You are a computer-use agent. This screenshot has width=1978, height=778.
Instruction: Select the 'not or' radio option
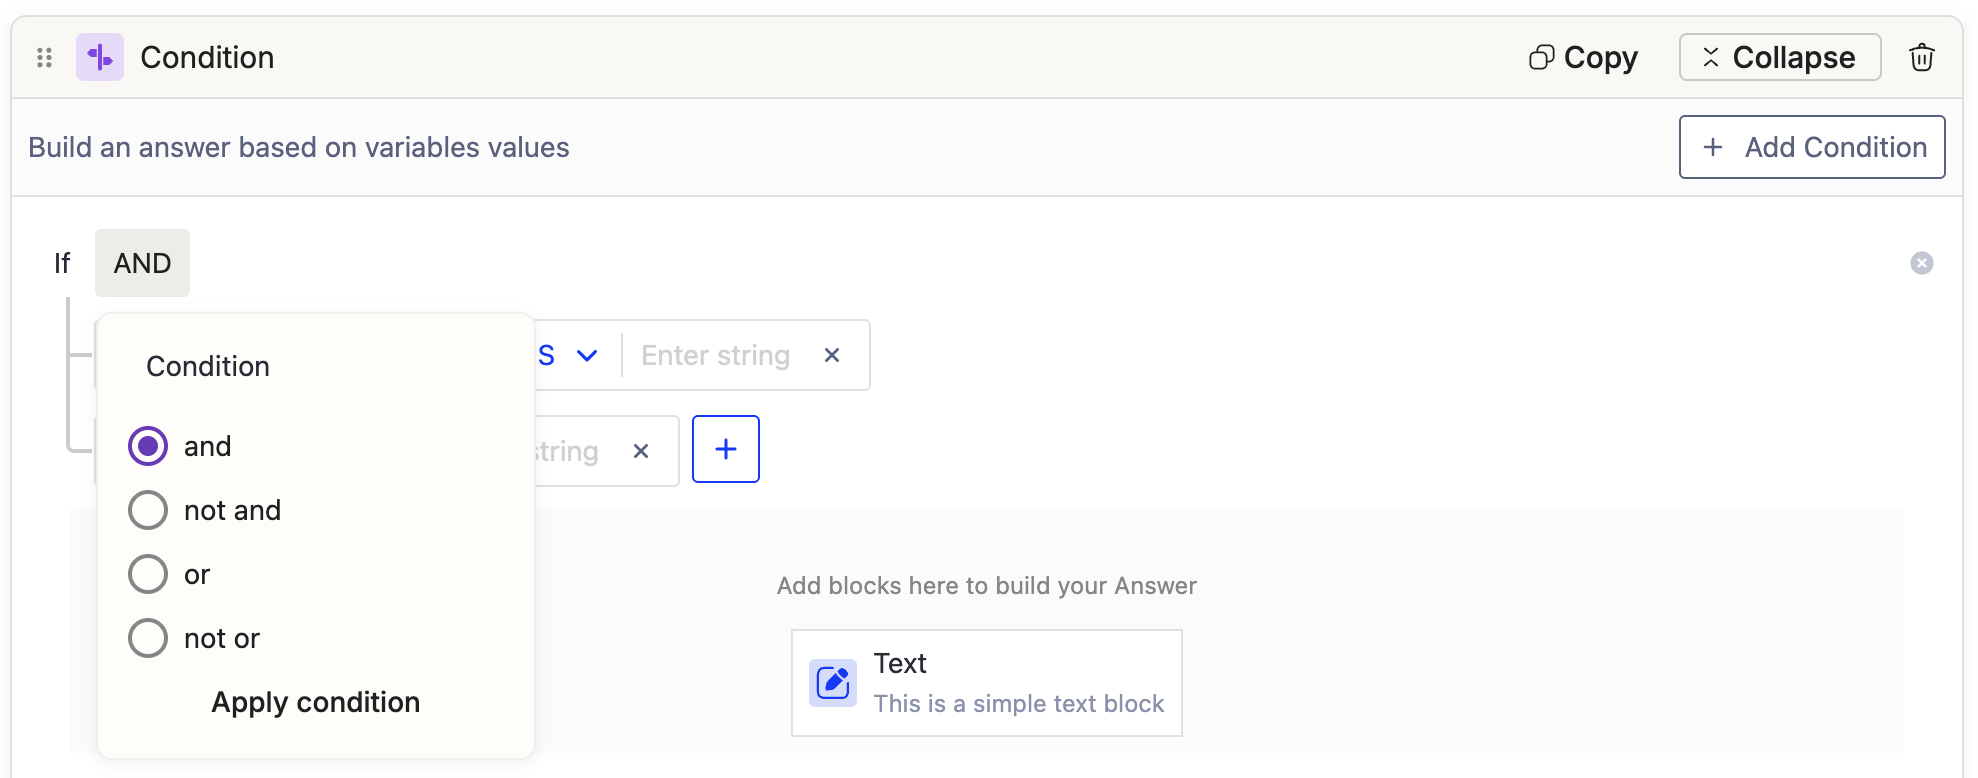(148, 638)
